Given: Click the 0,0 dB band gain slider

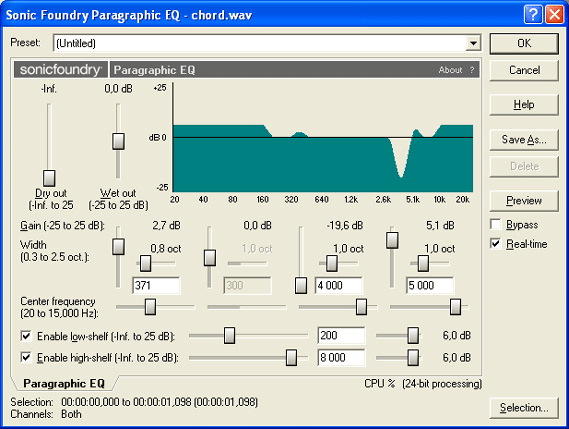Looking at the screenshot, I should (x=210, y=258).
